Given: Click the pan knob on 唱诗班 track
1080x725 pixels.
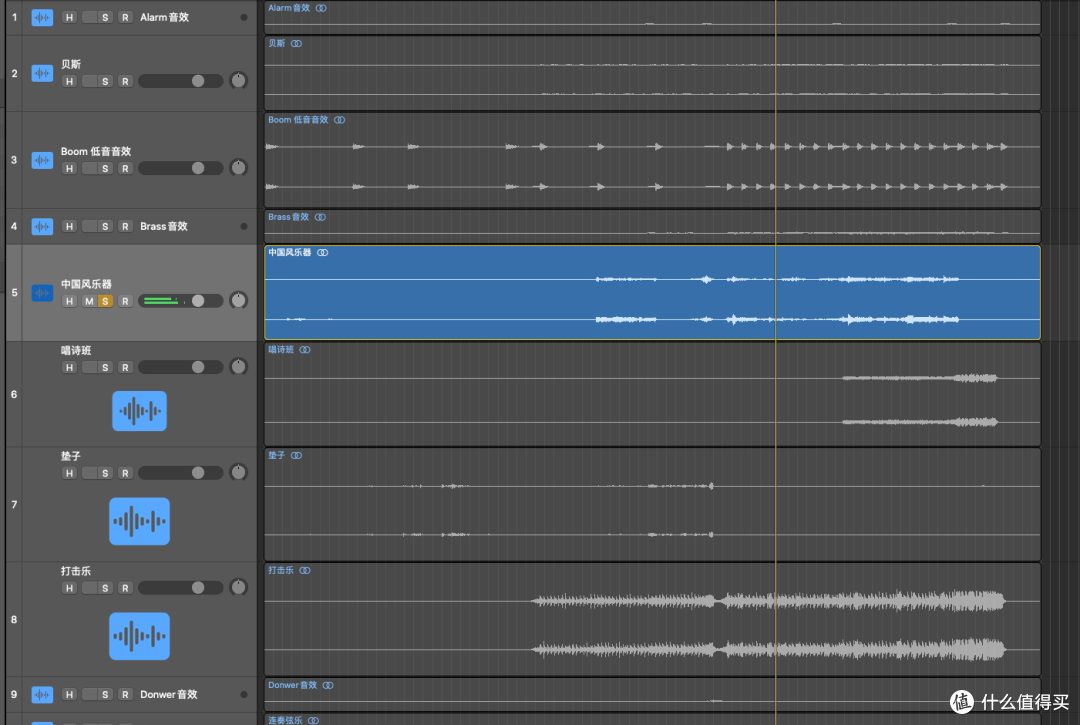Looking at the screenshot, I should click(x=238, y=366).
